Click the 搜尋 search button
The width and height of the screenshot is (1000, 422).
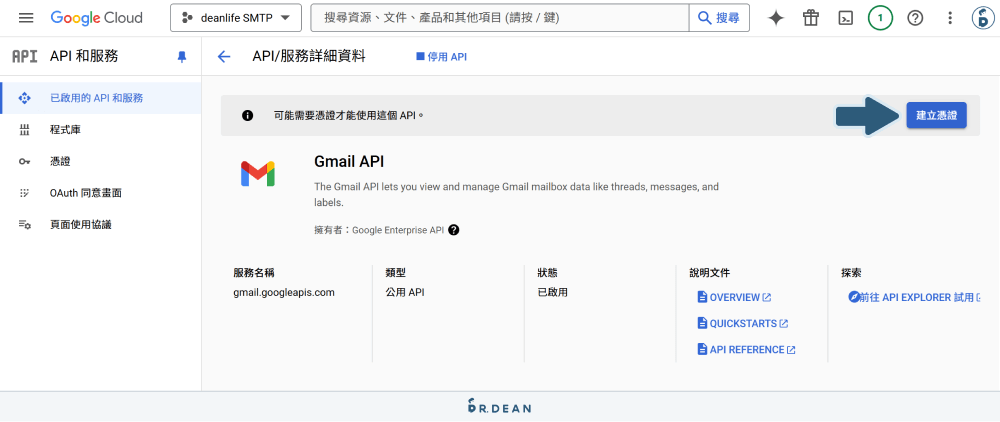tap(719, 18)
